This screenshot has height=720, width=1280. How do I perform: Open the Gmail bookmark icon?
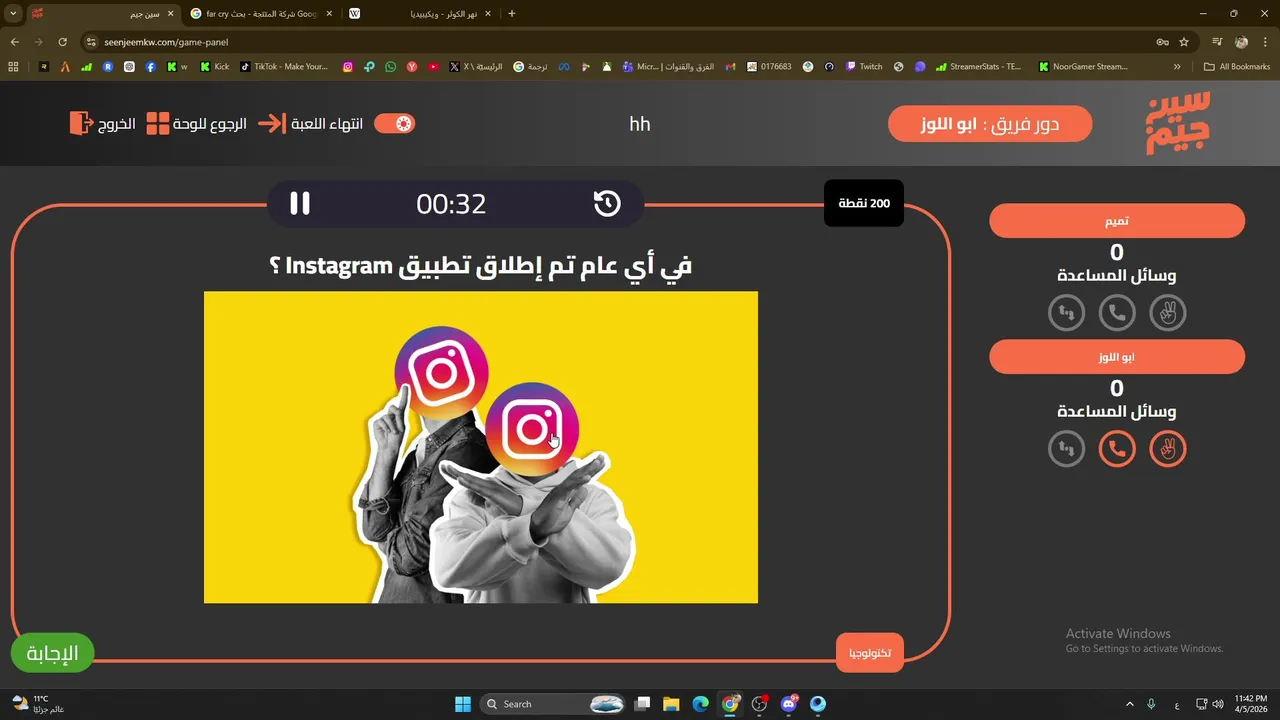coord(728,67)
